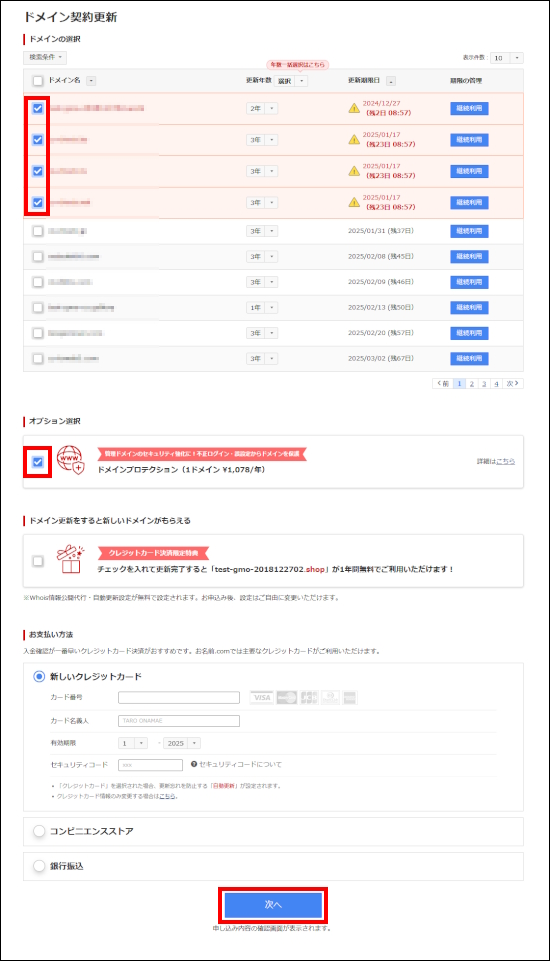Image resolution: width=550 pixels, height=961 pixels.
Task: Open the year dropdown in the 2025/02/20 row
Action: point(262,333)
